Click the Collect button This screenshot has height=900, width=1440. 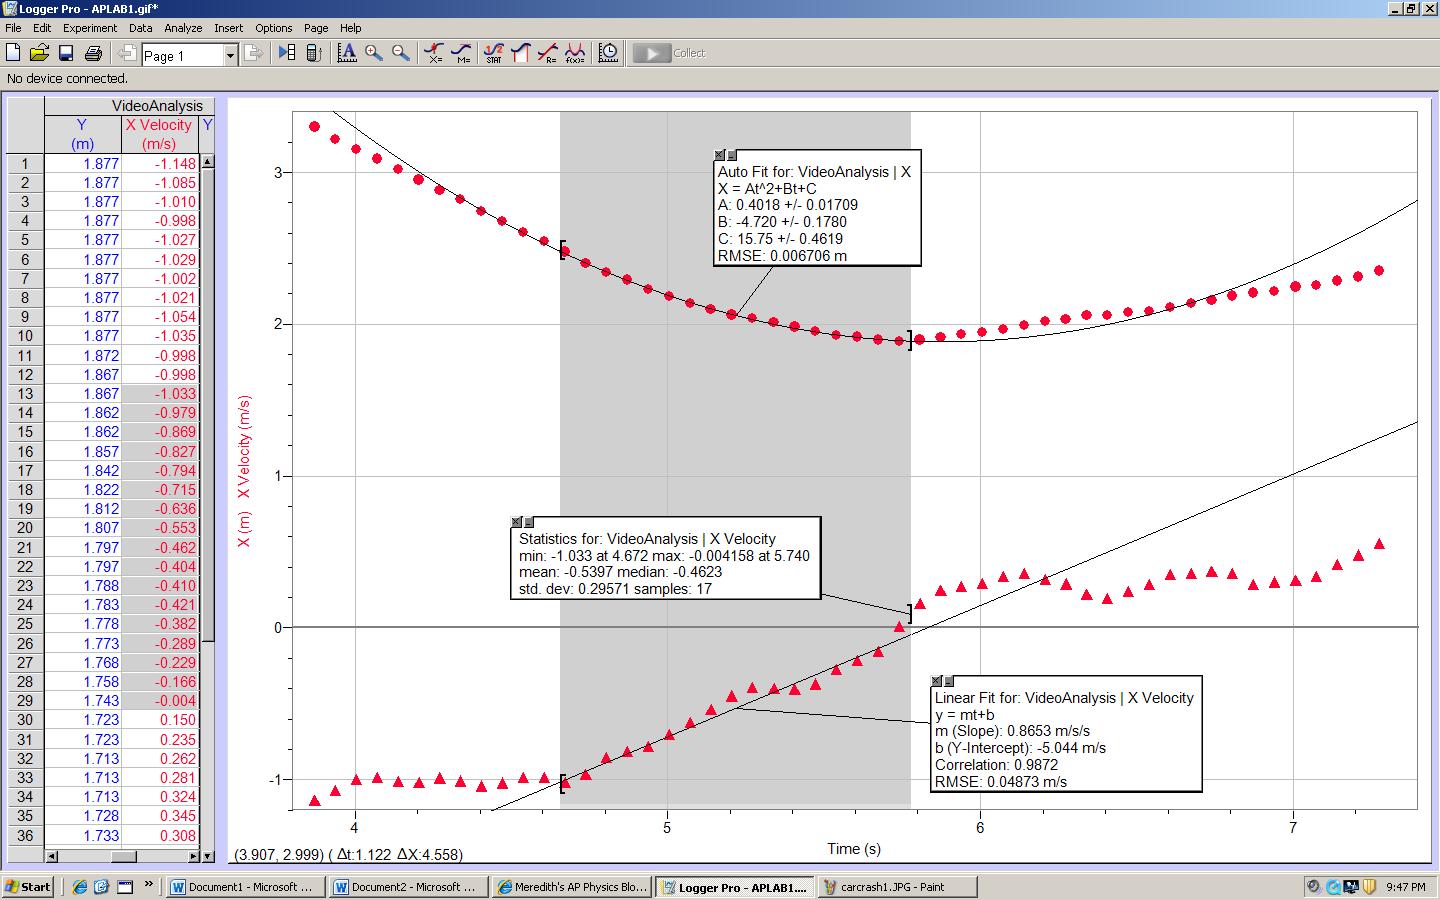point(670,53)
